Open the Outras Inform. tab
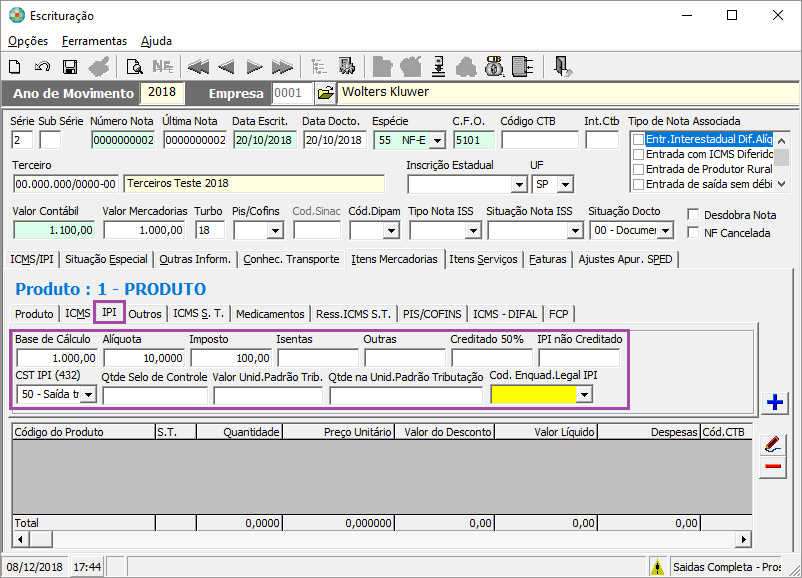The height and width of the screenshot is (578, 802). pyautogui.click(x=195, y=259)
